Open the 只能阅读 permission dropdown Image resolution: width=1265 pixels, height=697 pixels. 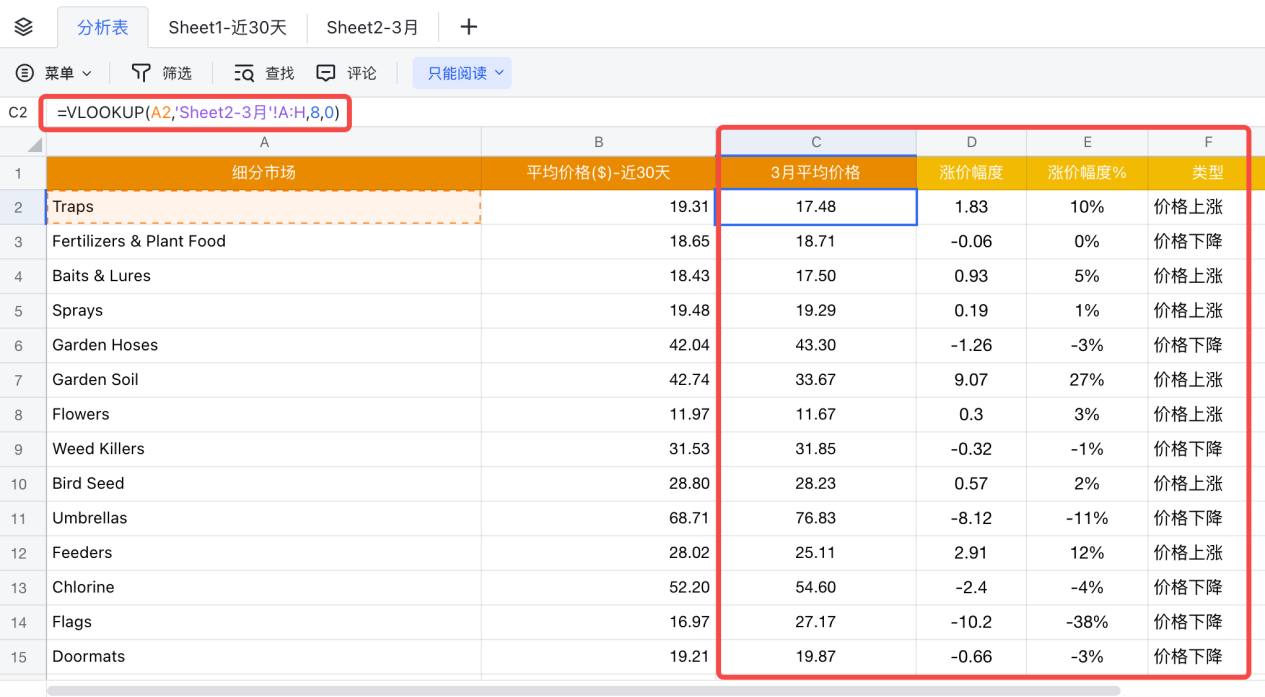[x=462, y=73]
